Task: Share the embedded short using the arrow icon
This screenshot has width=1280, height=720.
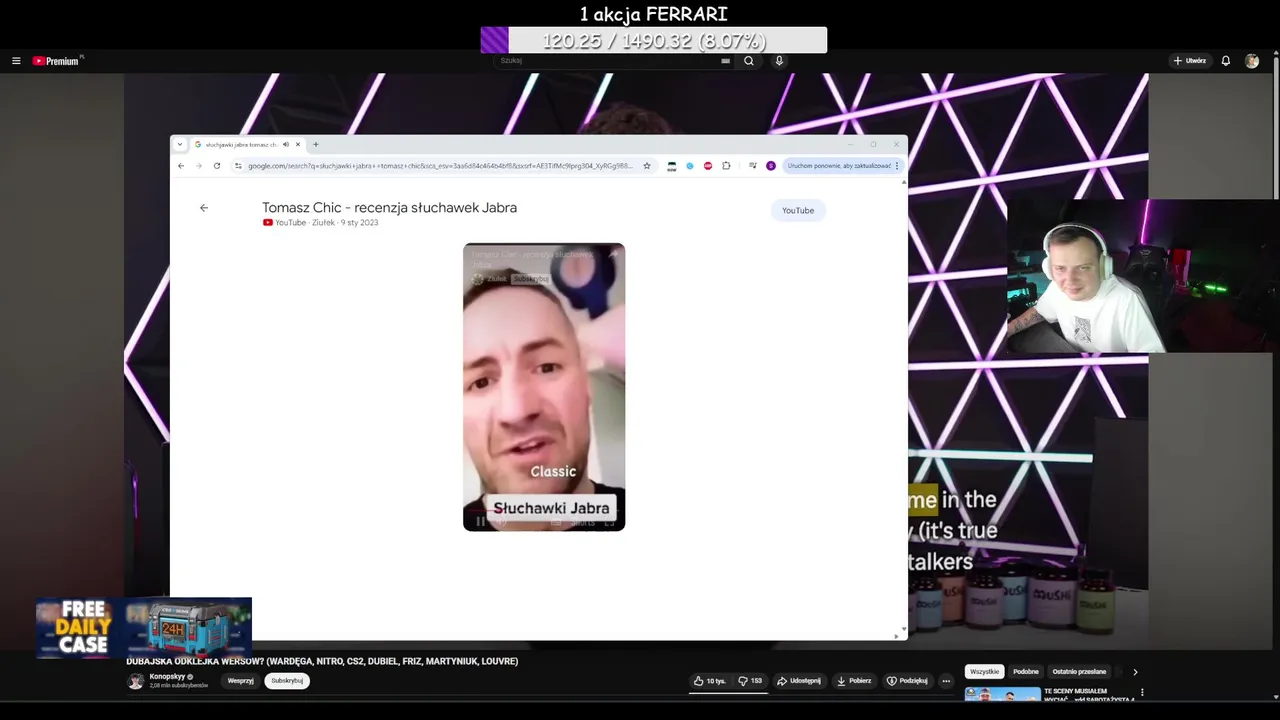Action: tap(612, 254)
